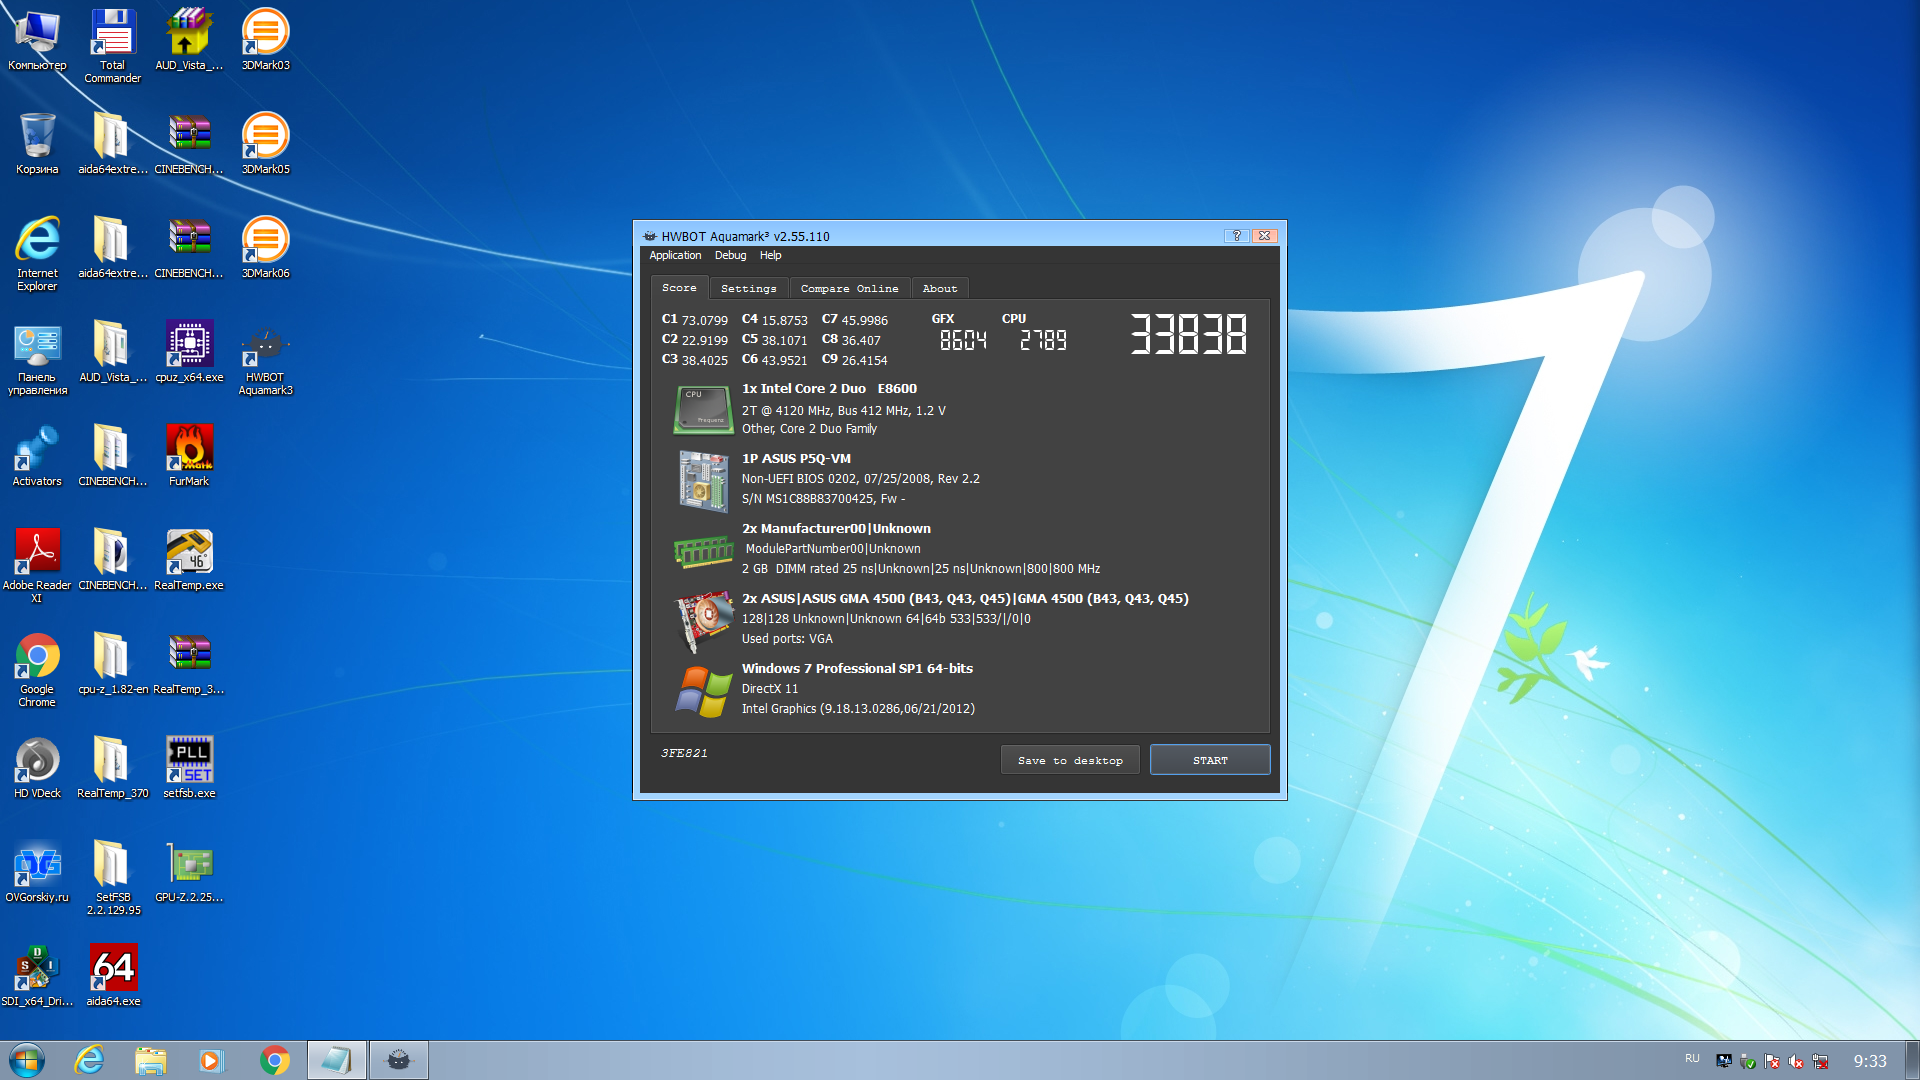Click the CPU score 2789

[1043, 341]
